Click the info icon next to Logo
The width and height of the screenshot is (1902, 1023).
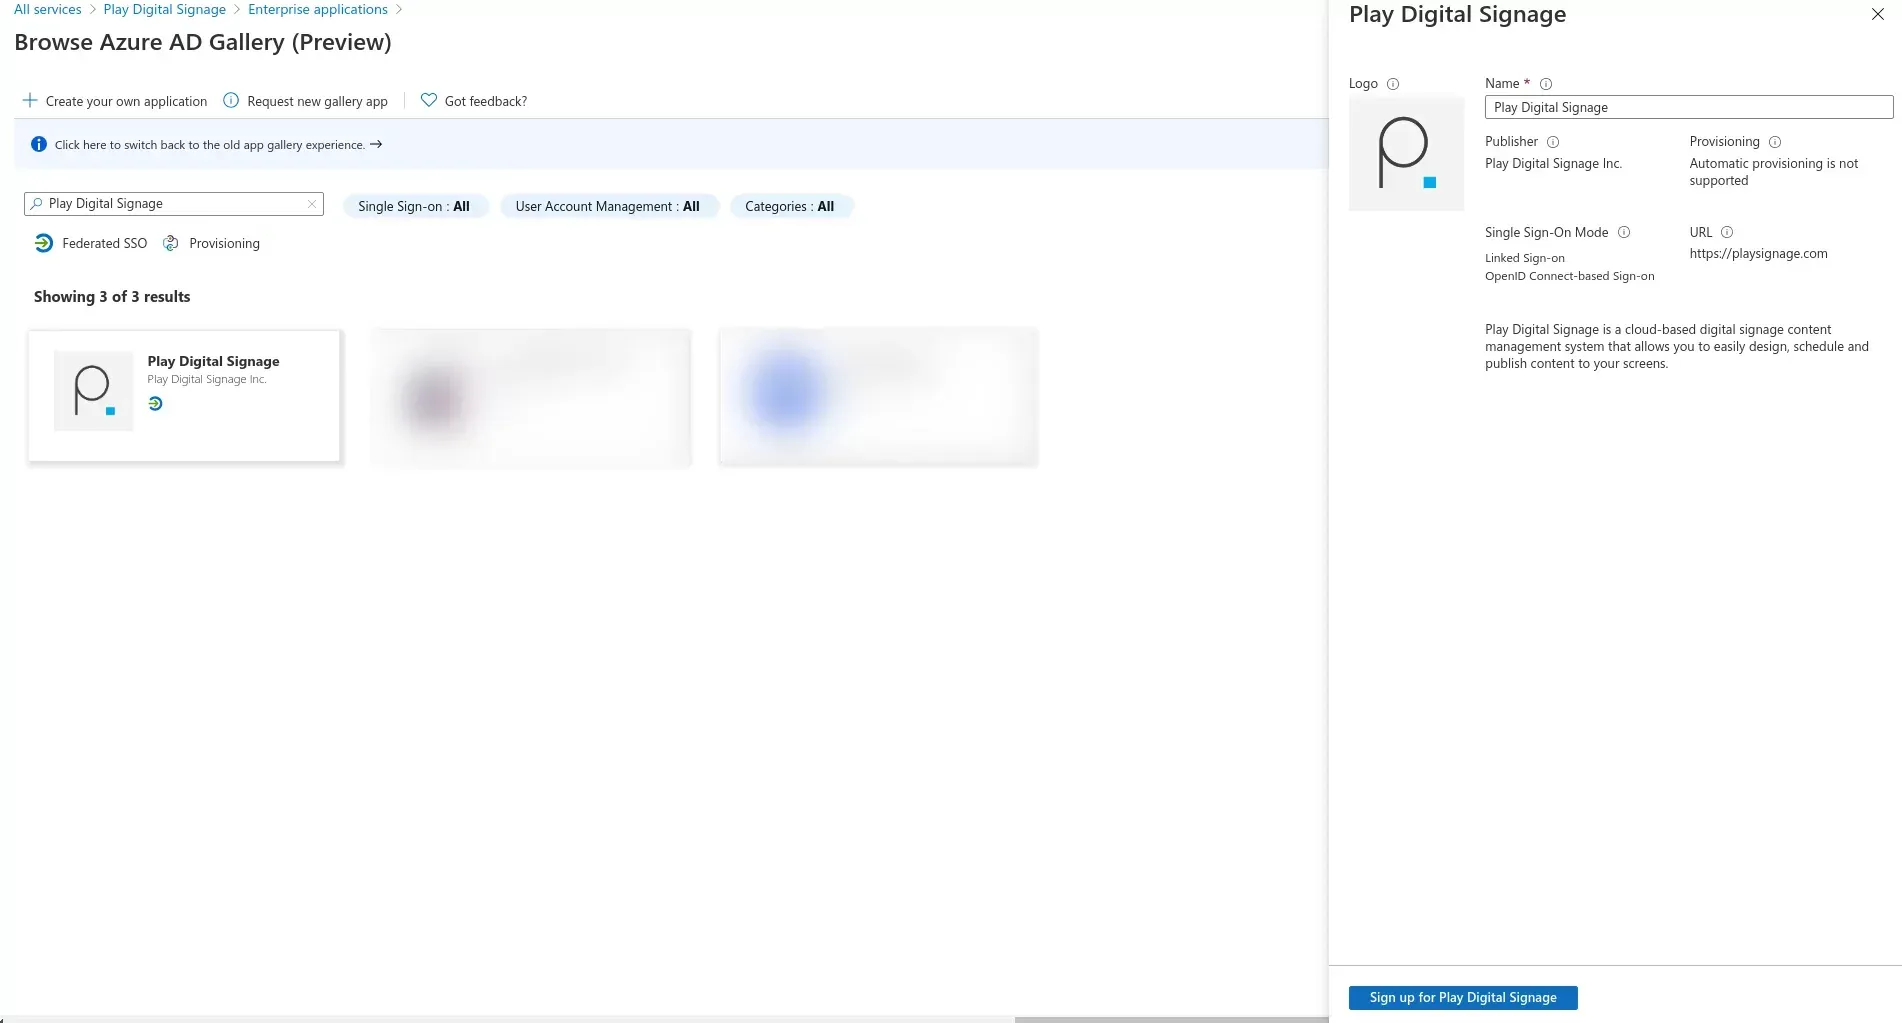[x=1393, y=84]
